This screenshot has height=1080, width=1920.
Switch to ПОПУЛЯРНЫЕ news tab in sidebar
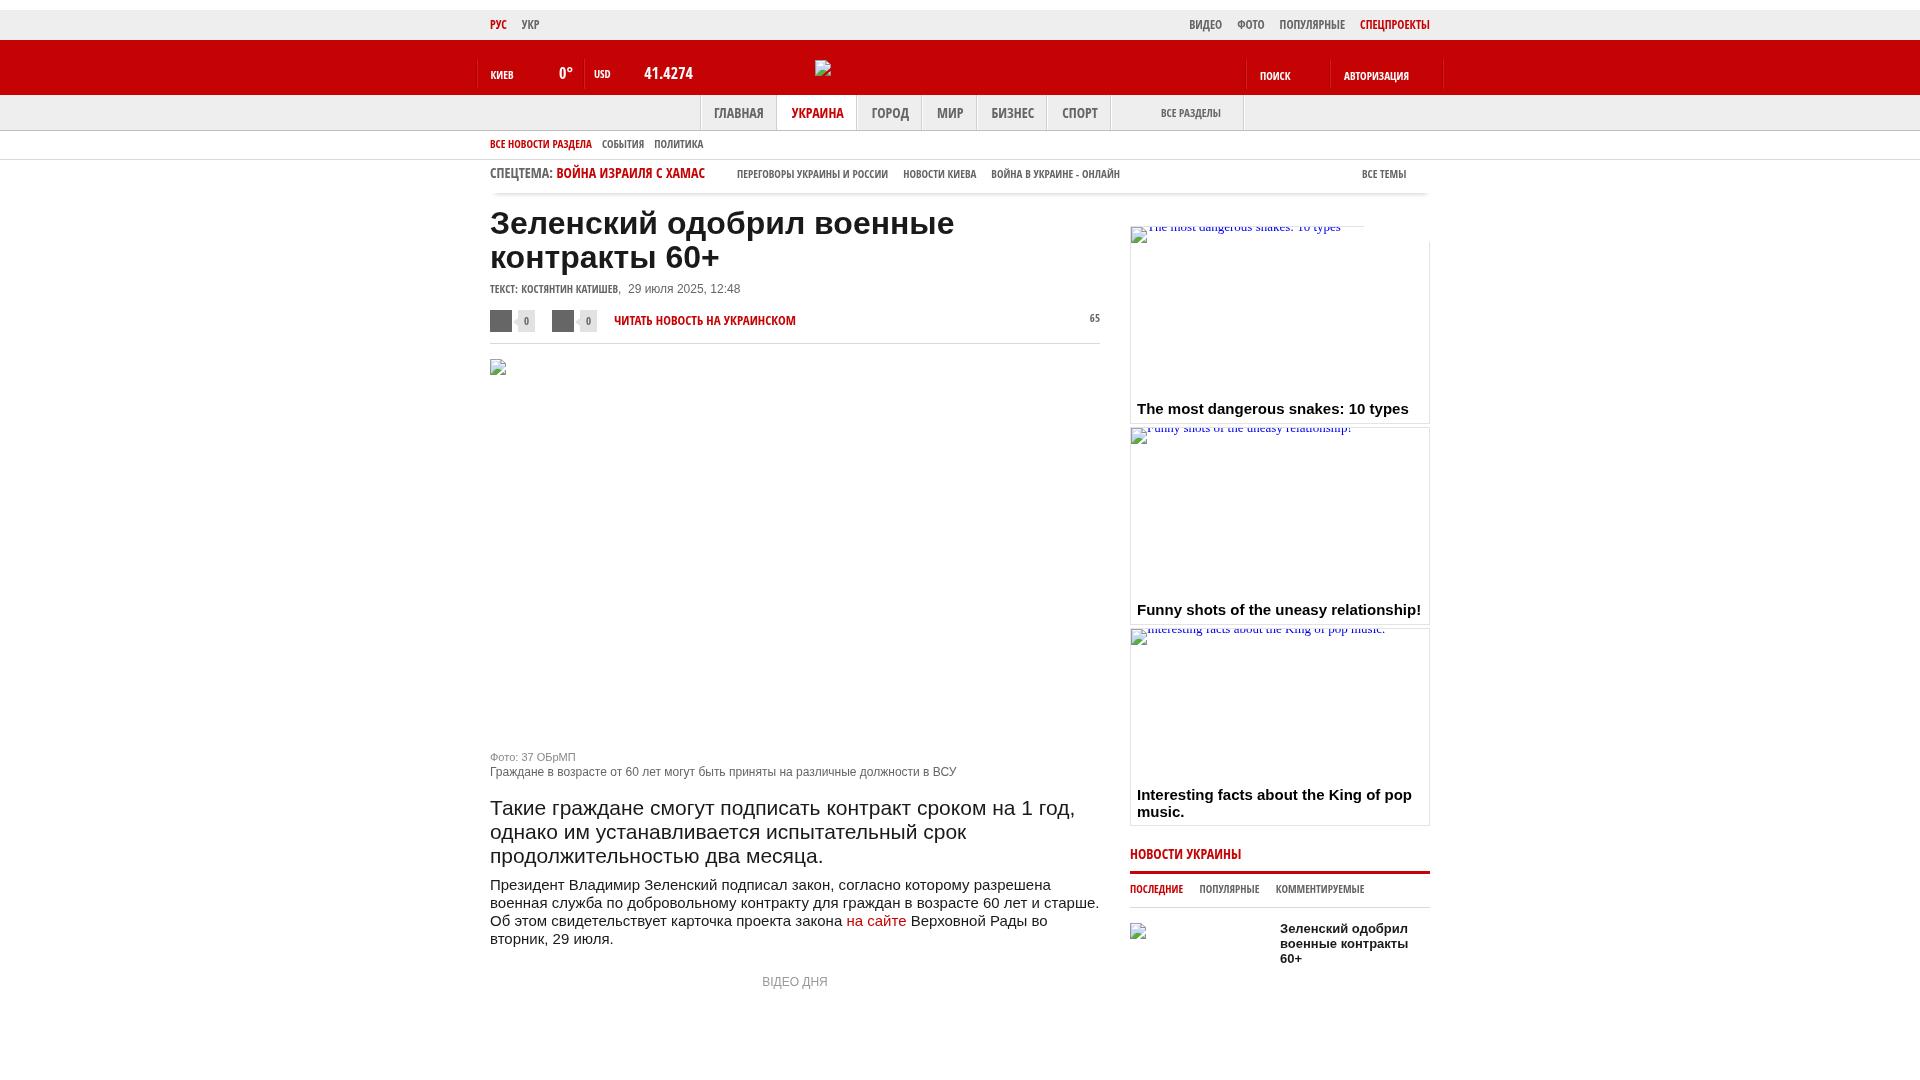point(1229,889)
